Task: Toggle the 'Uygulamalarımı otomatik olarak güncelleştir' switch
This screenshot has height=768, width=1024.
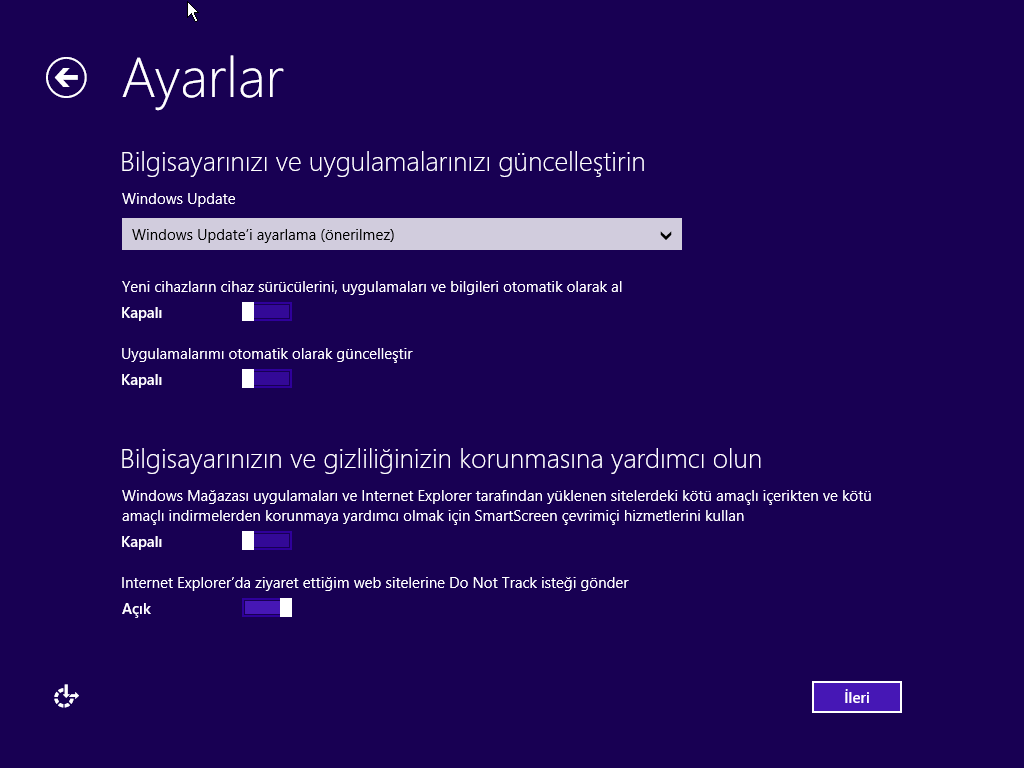Action: pos(266,379)
